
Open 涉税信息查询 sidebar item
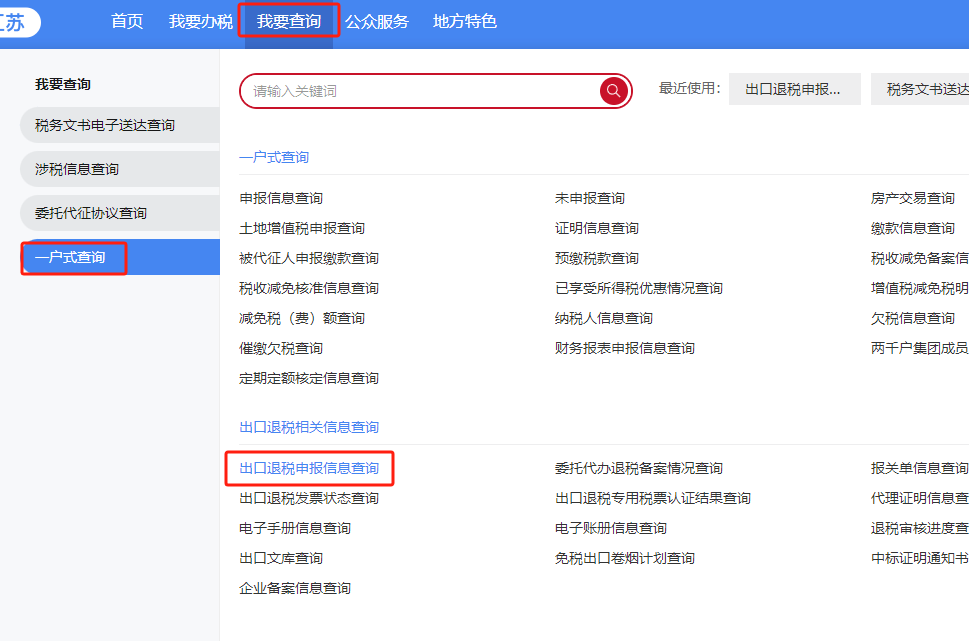click(x=77, y=169)
